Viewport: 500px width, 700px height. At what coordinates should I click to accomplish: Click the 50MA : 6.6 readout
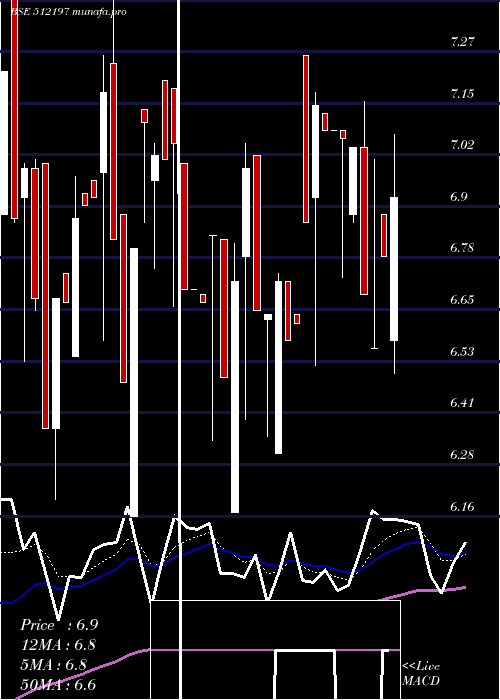(x=58, y=684)
